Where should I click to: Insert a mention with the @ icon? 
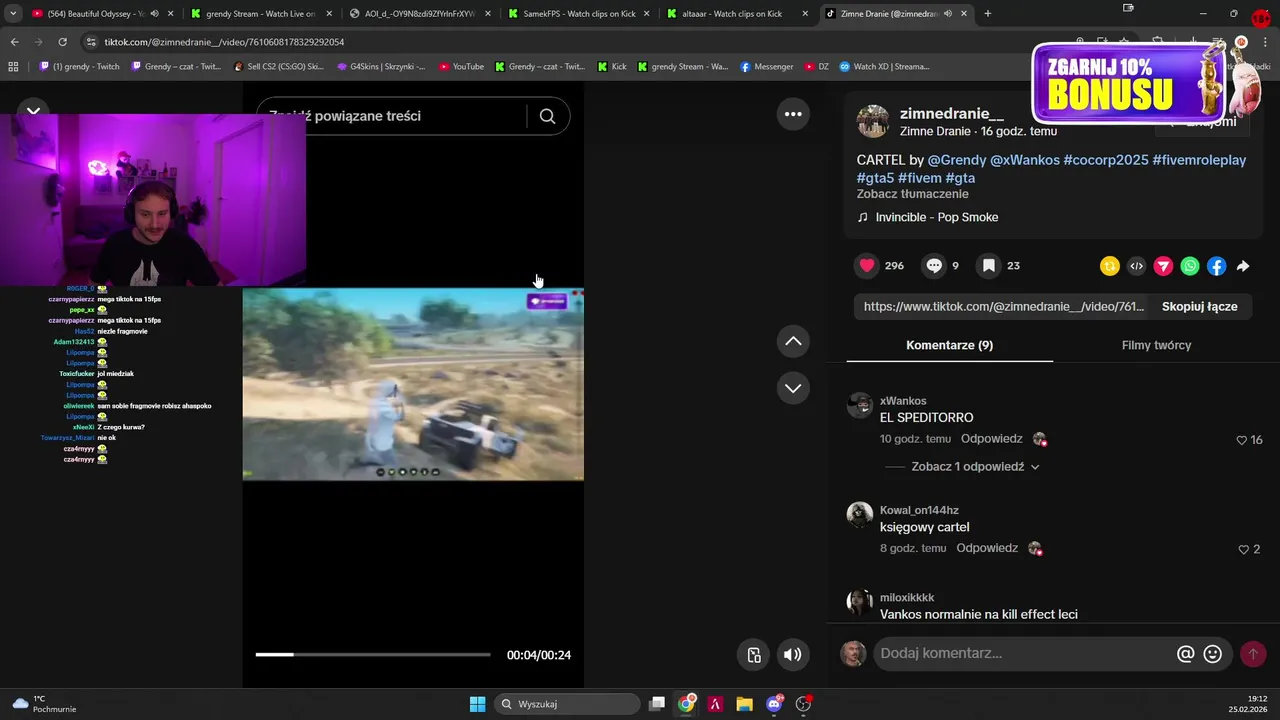(x=1185, y=654)
